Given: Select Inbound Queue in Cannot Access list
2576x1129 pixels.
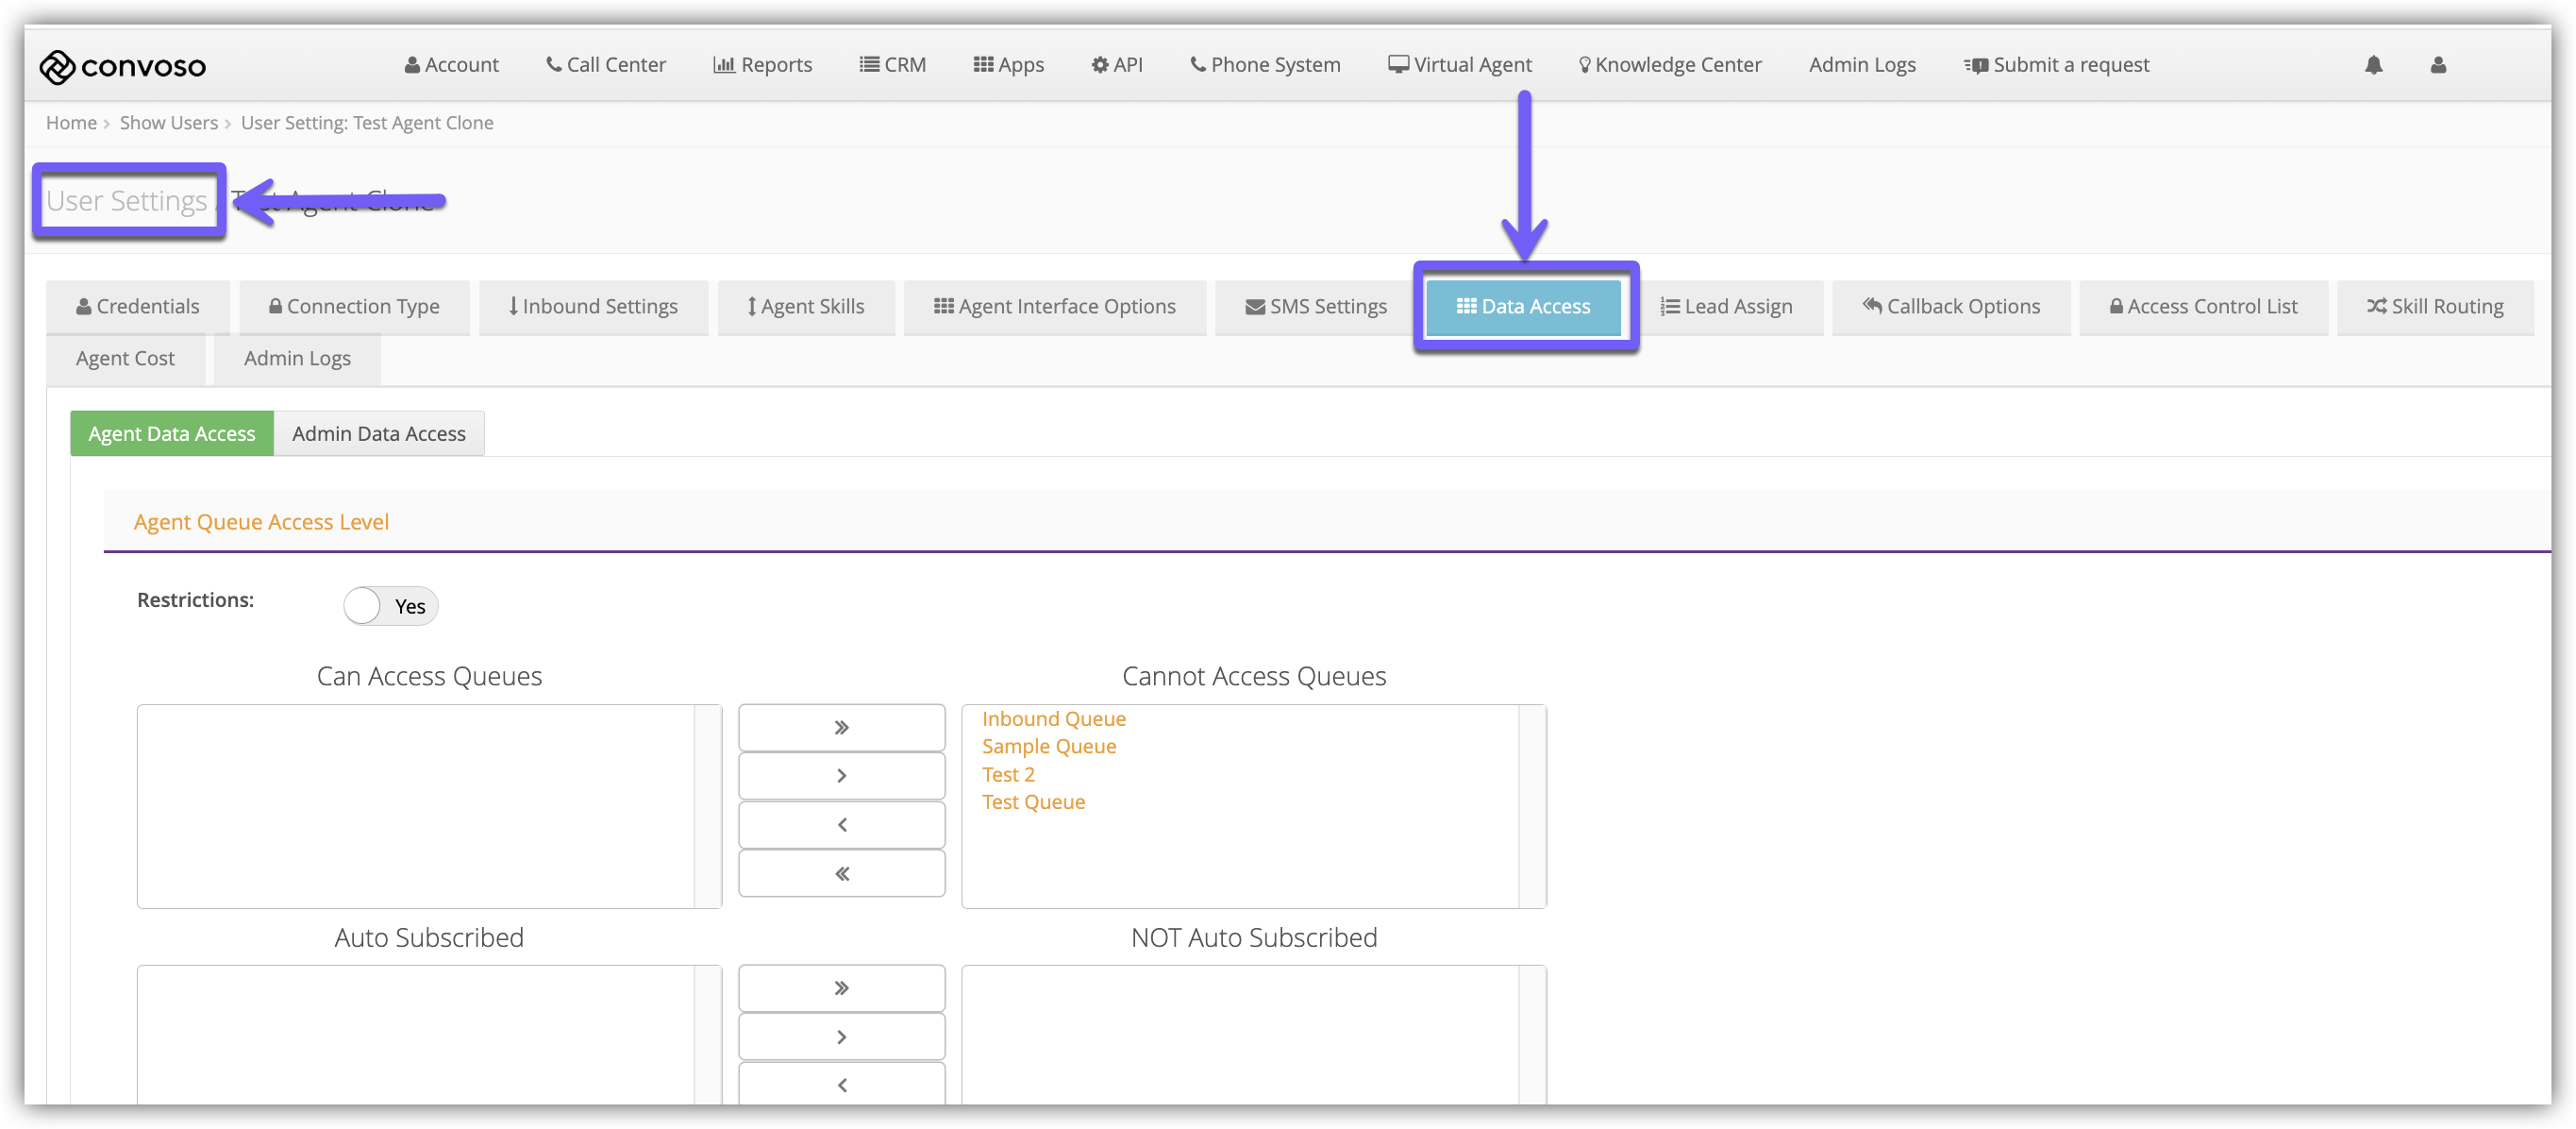Looking at the screenshot, I should pyautogui.click(x=1053, y=719).
